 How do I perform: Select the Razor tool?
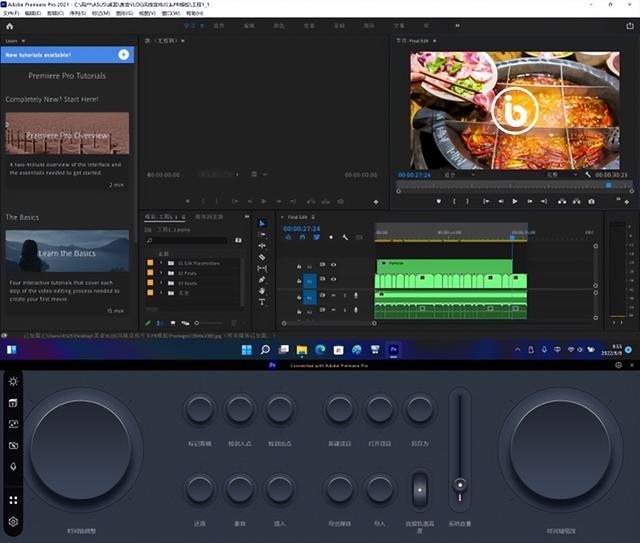tap(262, 257)
